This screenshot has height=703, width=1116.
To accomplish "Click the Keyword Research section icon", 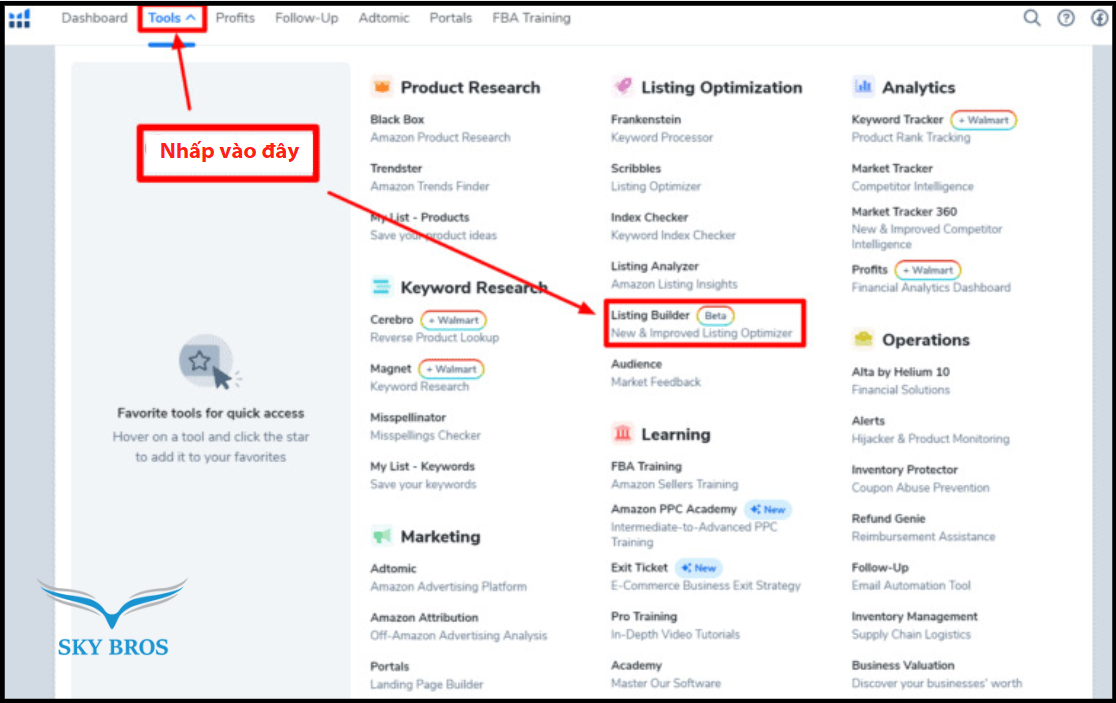I will pos(381,287).
